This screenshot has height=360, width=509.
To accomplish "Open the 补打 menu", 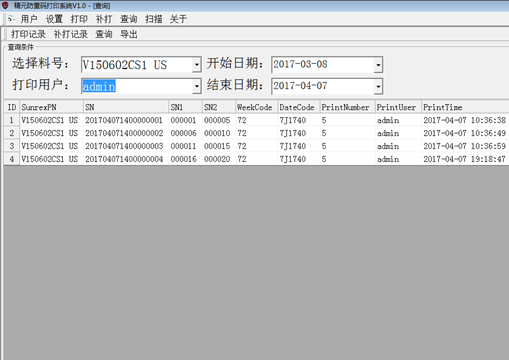I will pos(104,19).
